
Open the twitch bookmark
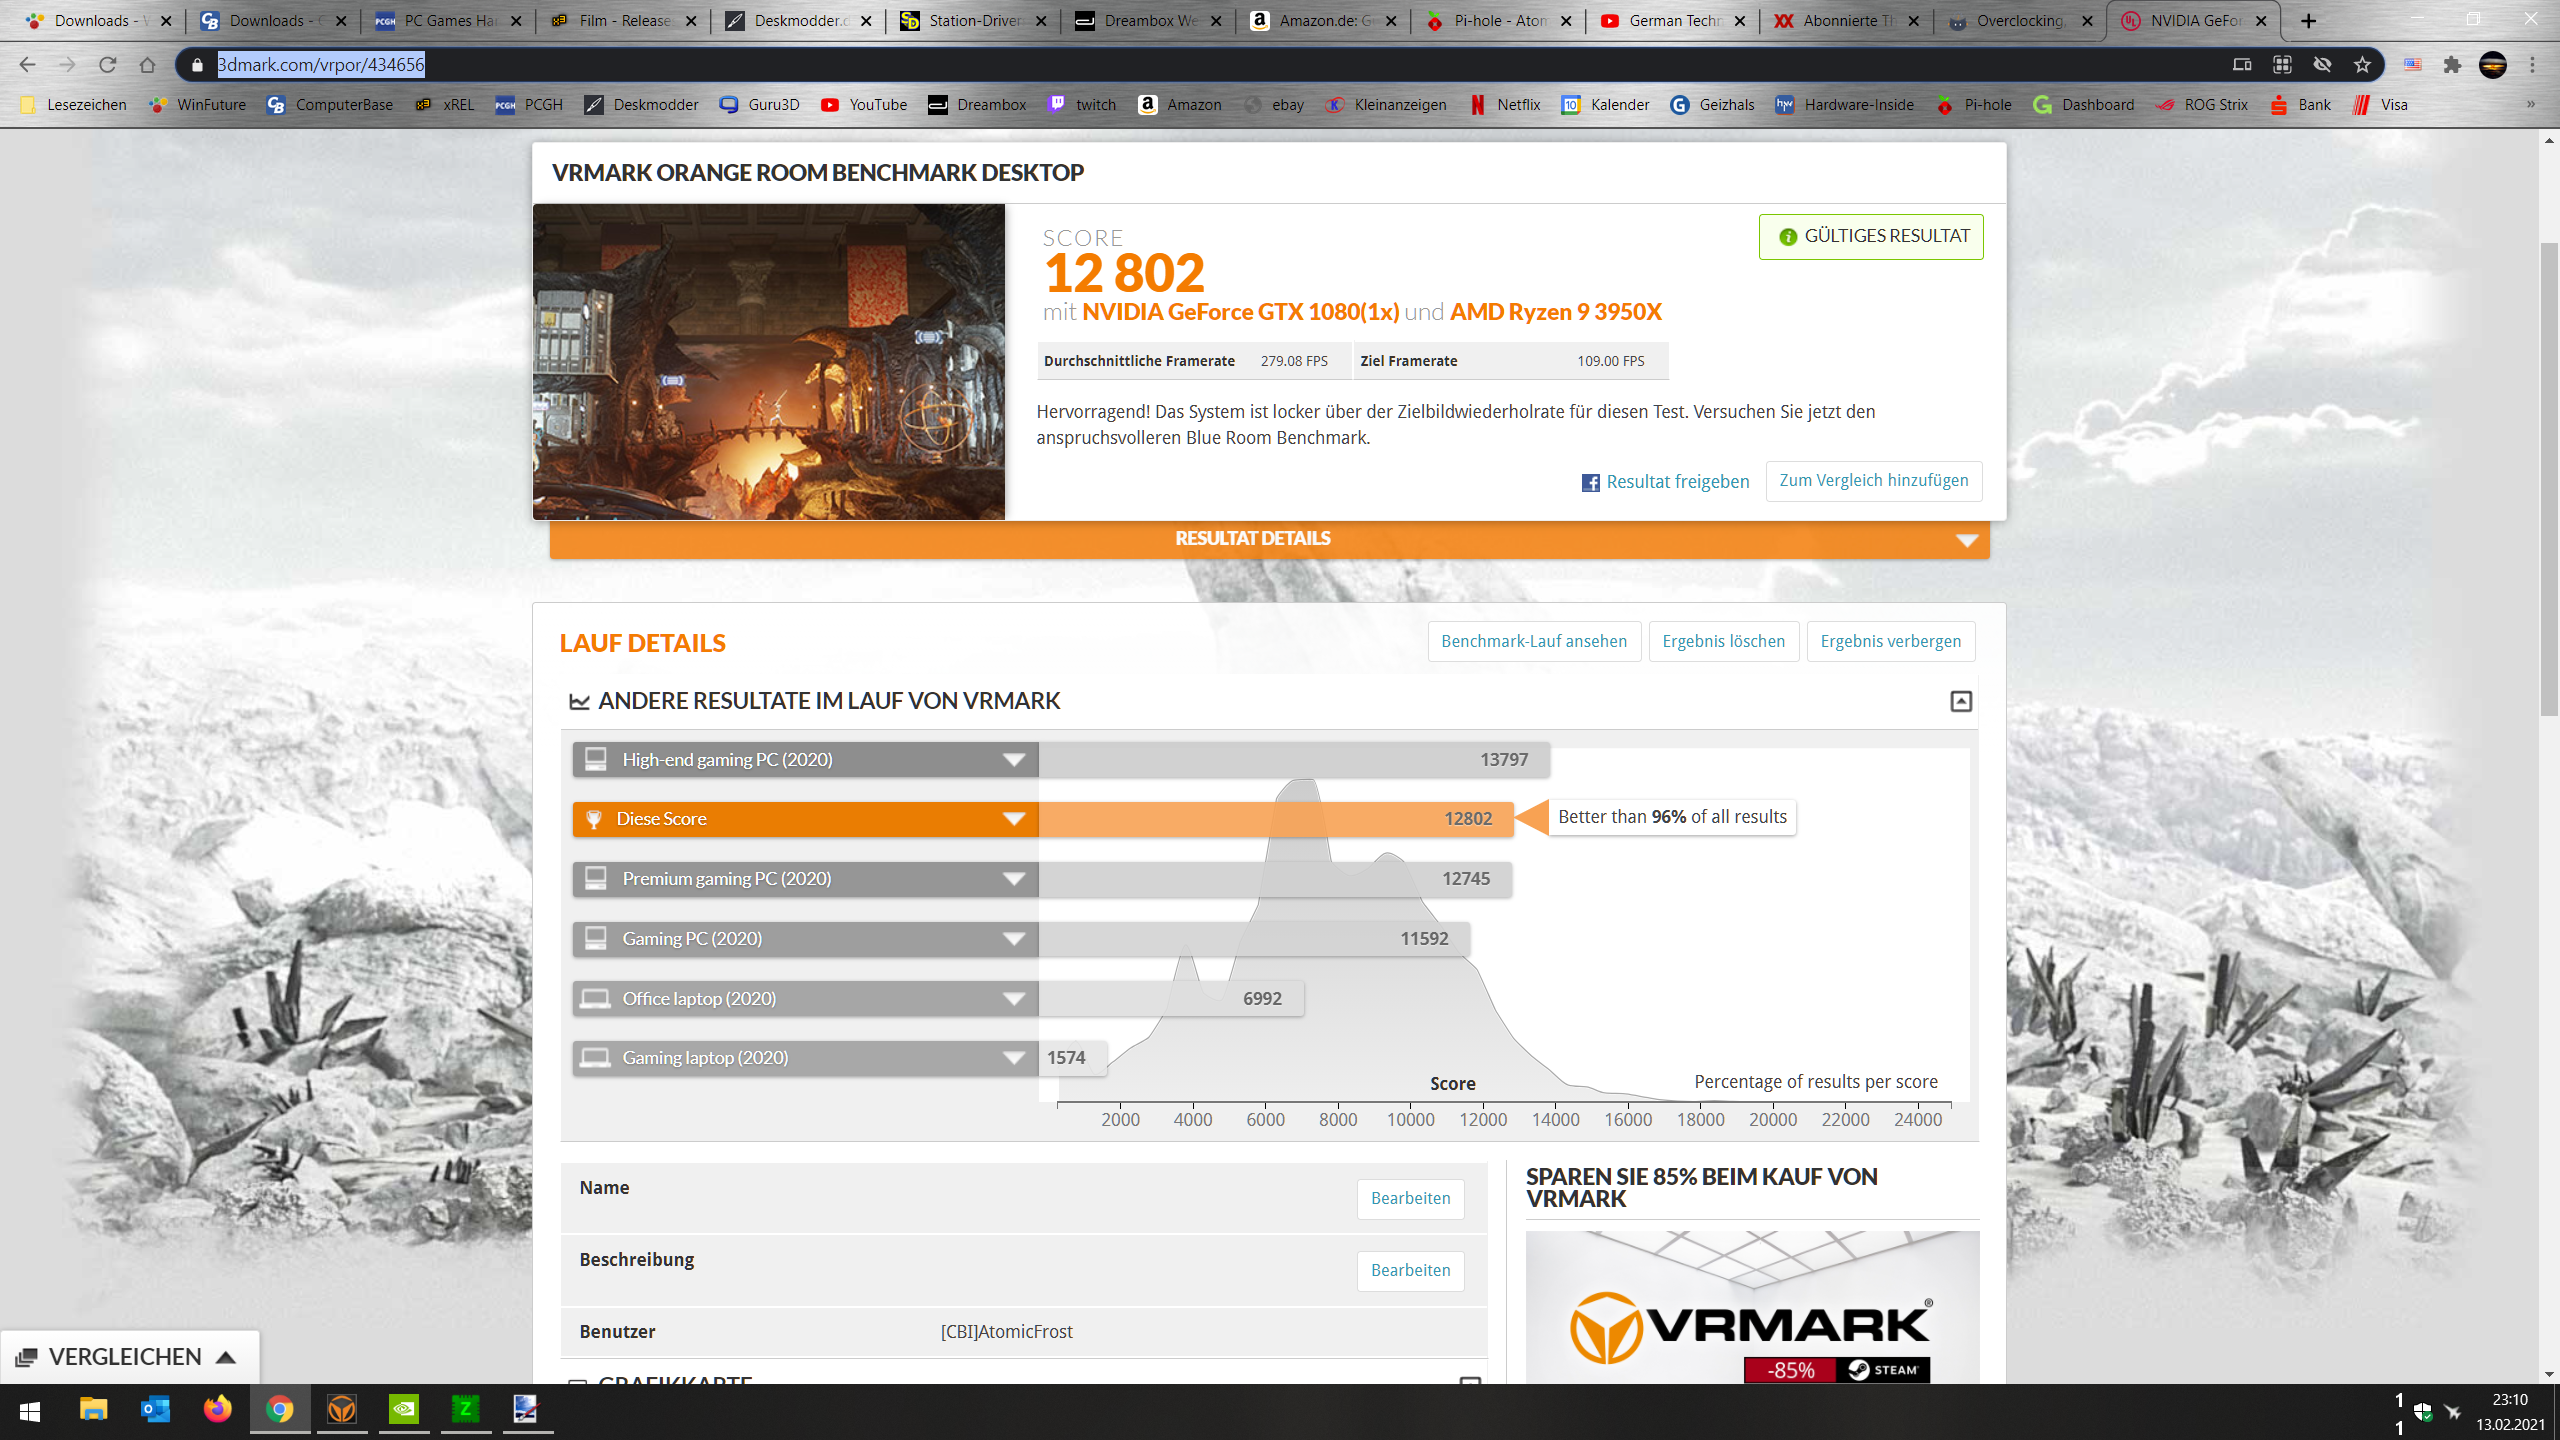1082,105
